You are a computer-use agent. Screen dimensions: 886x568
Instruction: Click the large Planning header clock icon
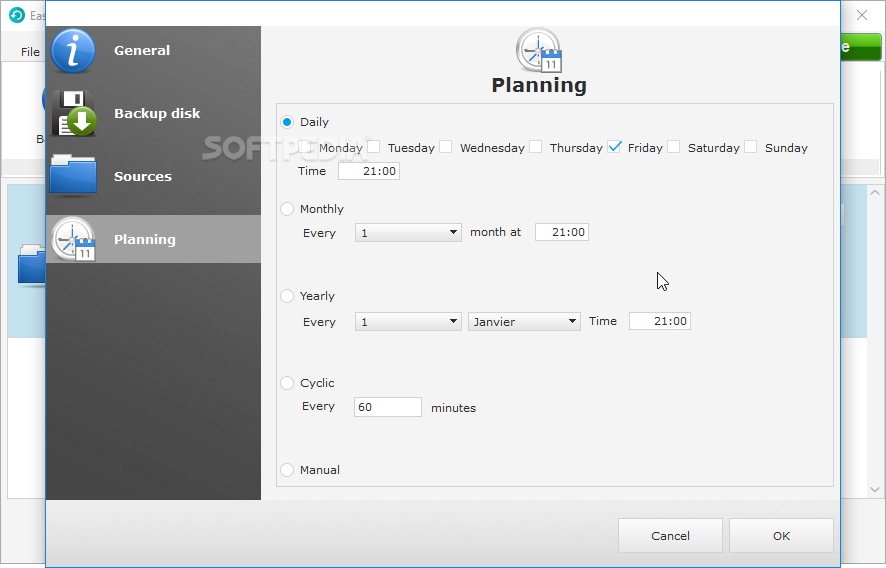539,50
